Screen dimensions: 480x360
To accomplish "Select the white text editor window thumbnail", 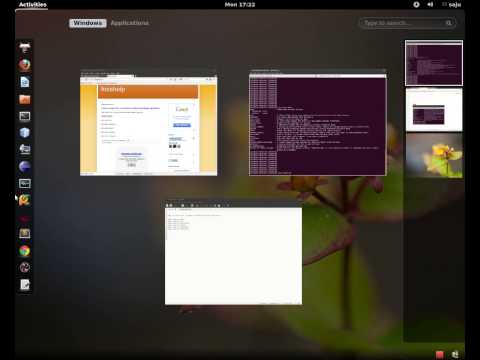I will coord(233,253).
